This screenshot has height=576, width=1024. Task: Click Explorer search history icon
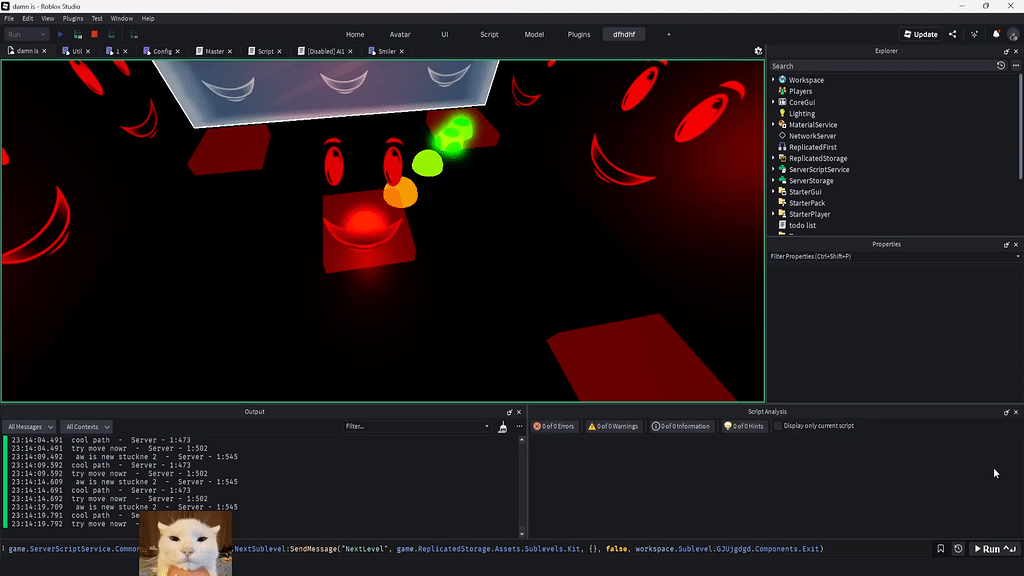(x=1000, y=65)
